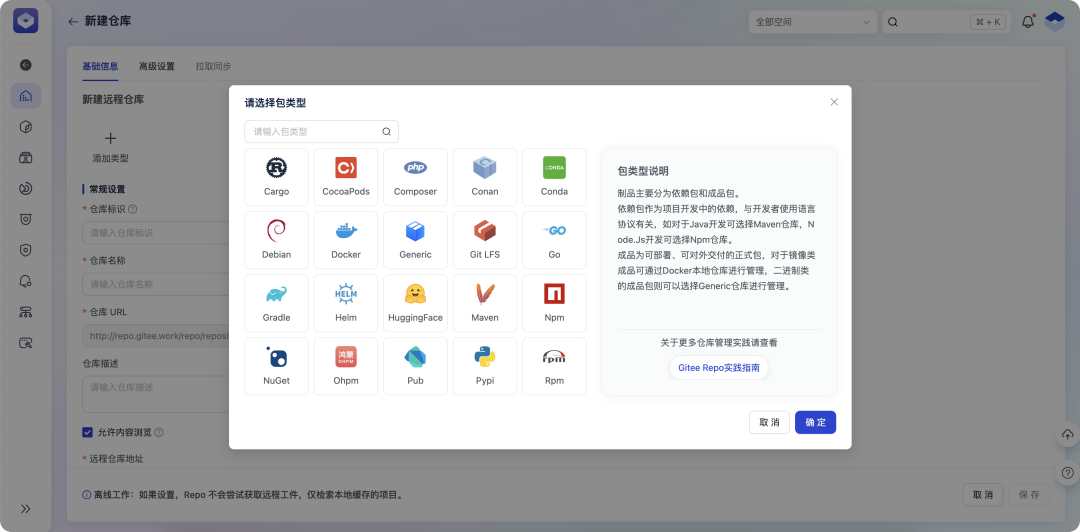The image size is (1080, 532).
Task: Select the Cargo package type
Action: tap(276, 177)
